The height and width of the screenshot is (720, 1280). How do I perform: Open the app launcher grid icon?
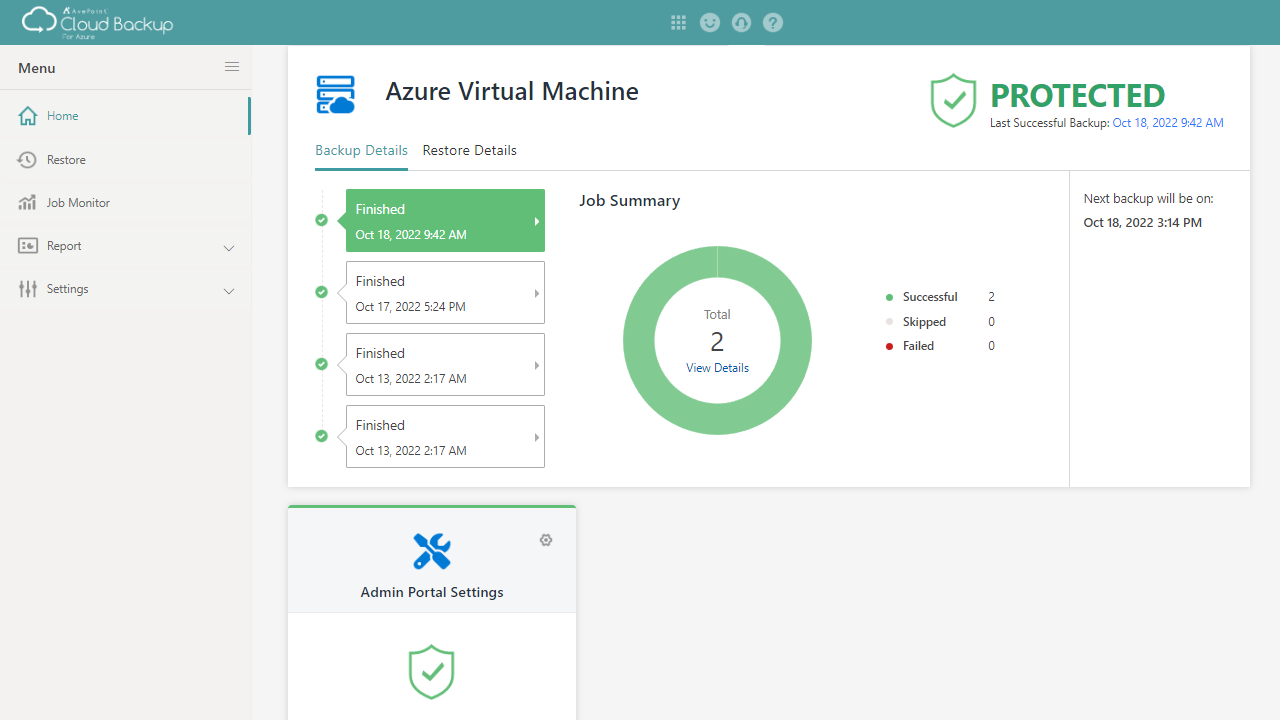[678, 22]
